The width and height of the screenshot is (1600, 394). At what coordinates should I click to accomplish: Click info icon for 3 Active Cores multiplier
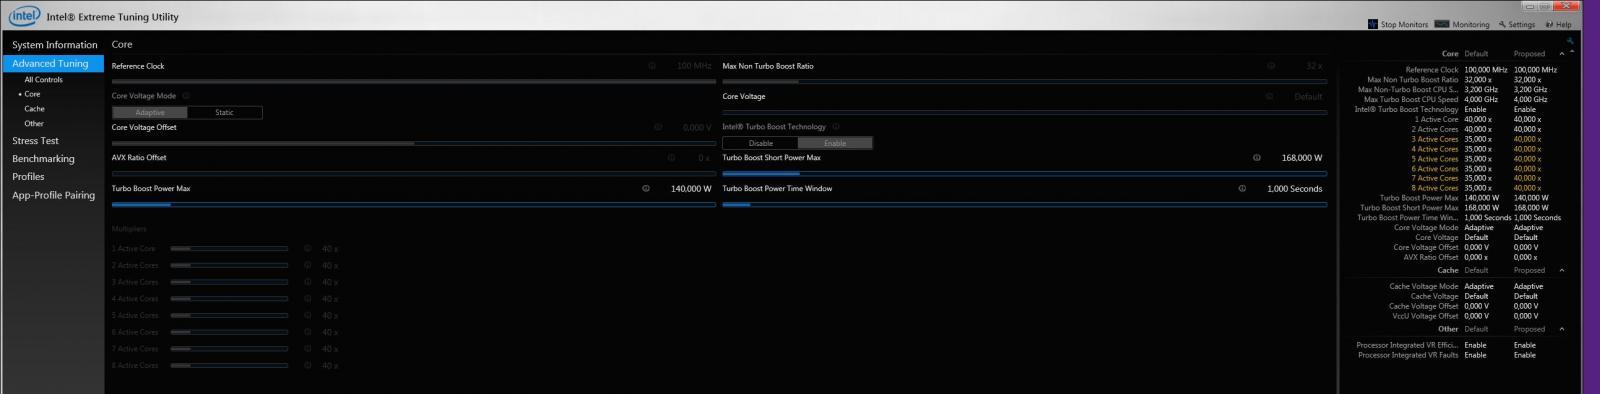(x=307, y=282)
